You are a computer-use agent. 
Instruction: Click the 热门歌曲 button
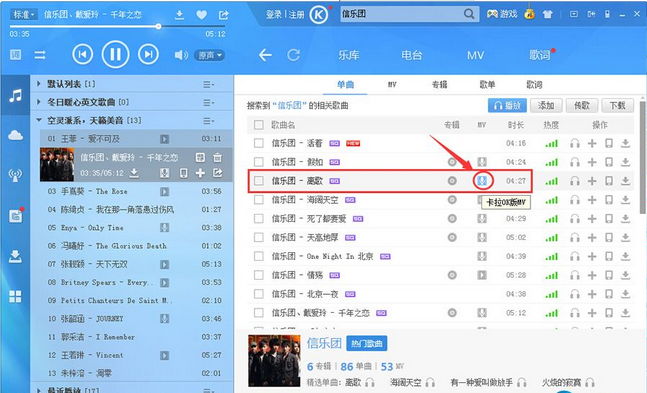coord(366,343)
